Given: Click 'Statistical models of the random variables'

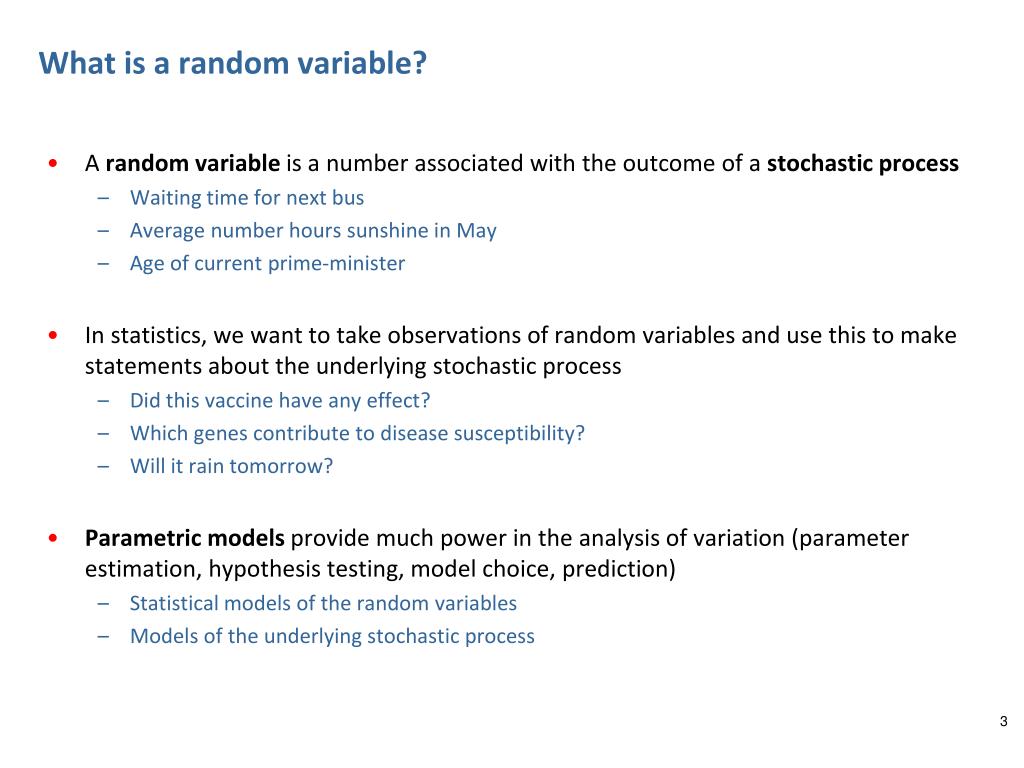Looking at the screenshot, I should tap(323, 603).
